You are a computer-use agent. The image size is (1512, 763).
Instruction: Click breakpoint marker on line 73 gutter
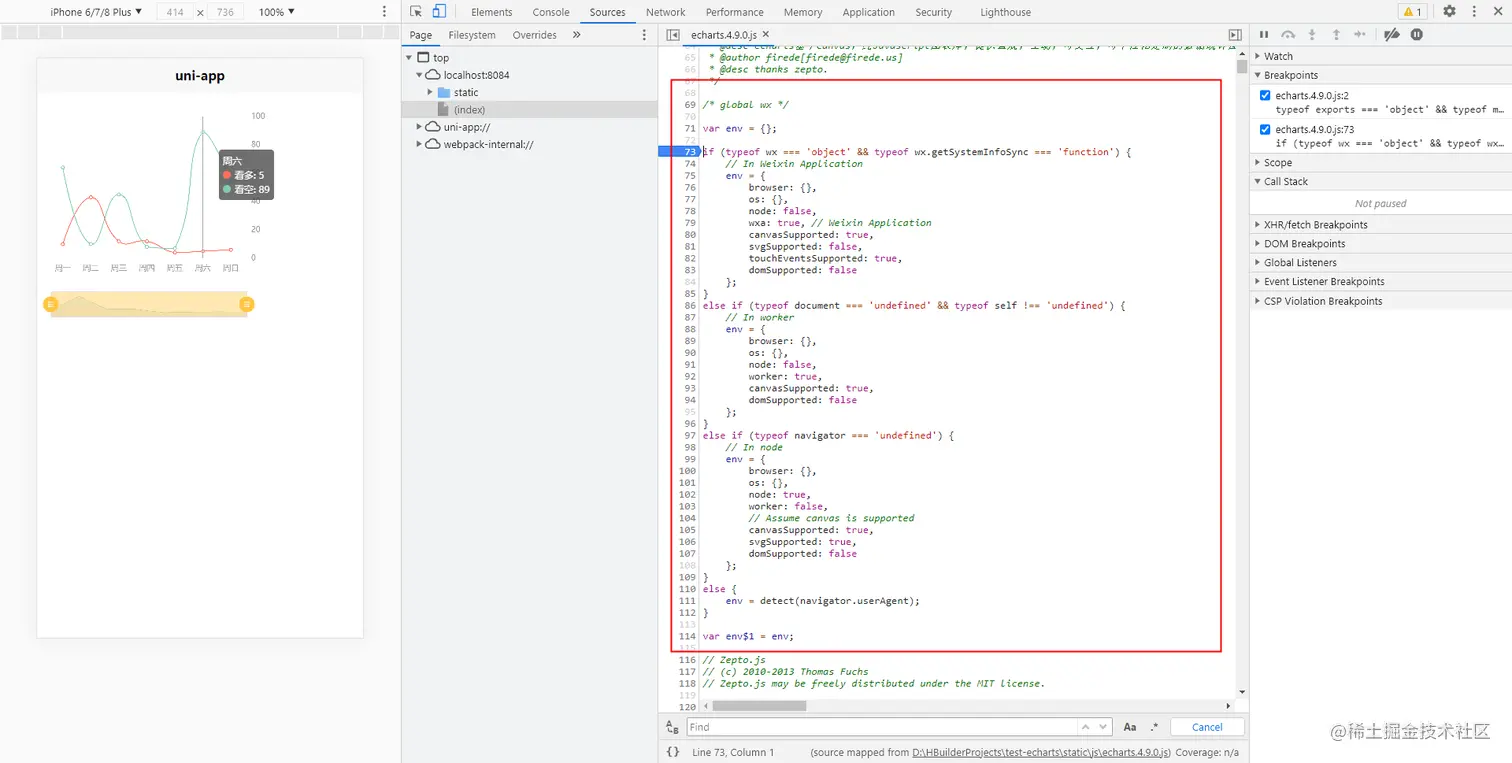point(680,152)
